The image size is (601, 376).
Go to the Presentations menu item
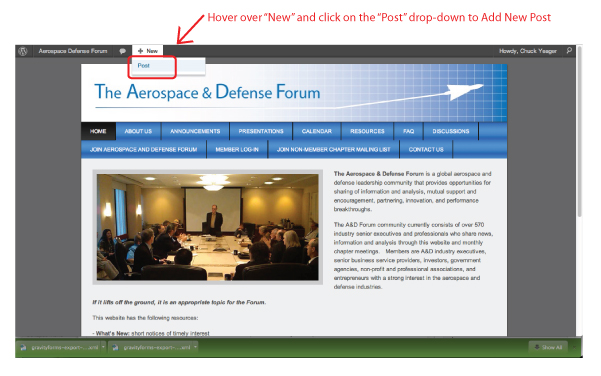(261, 131)
